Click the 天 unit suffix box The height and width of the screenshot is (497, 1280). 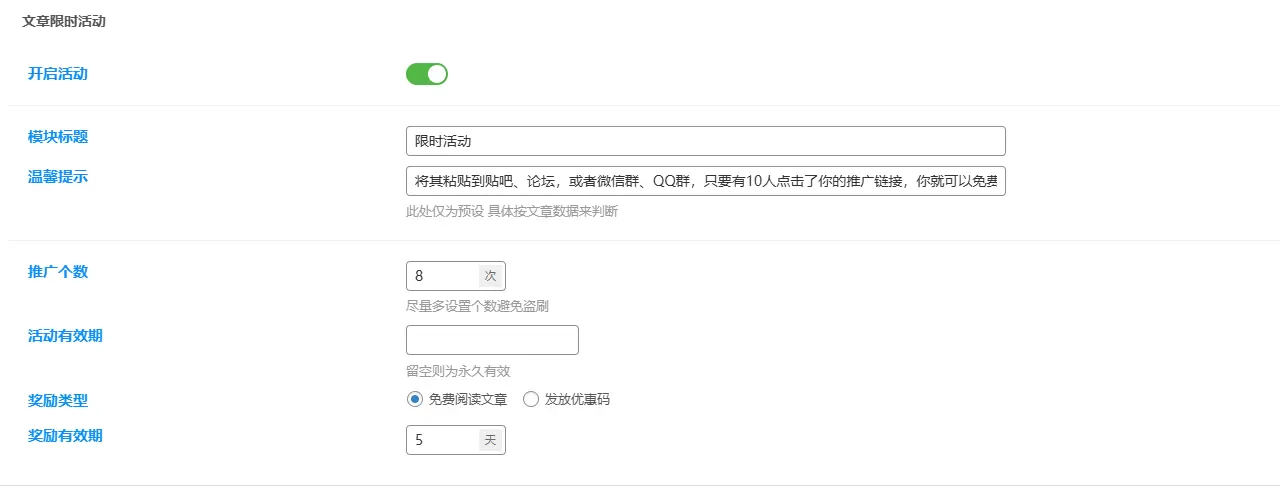(x=490, y=440)
